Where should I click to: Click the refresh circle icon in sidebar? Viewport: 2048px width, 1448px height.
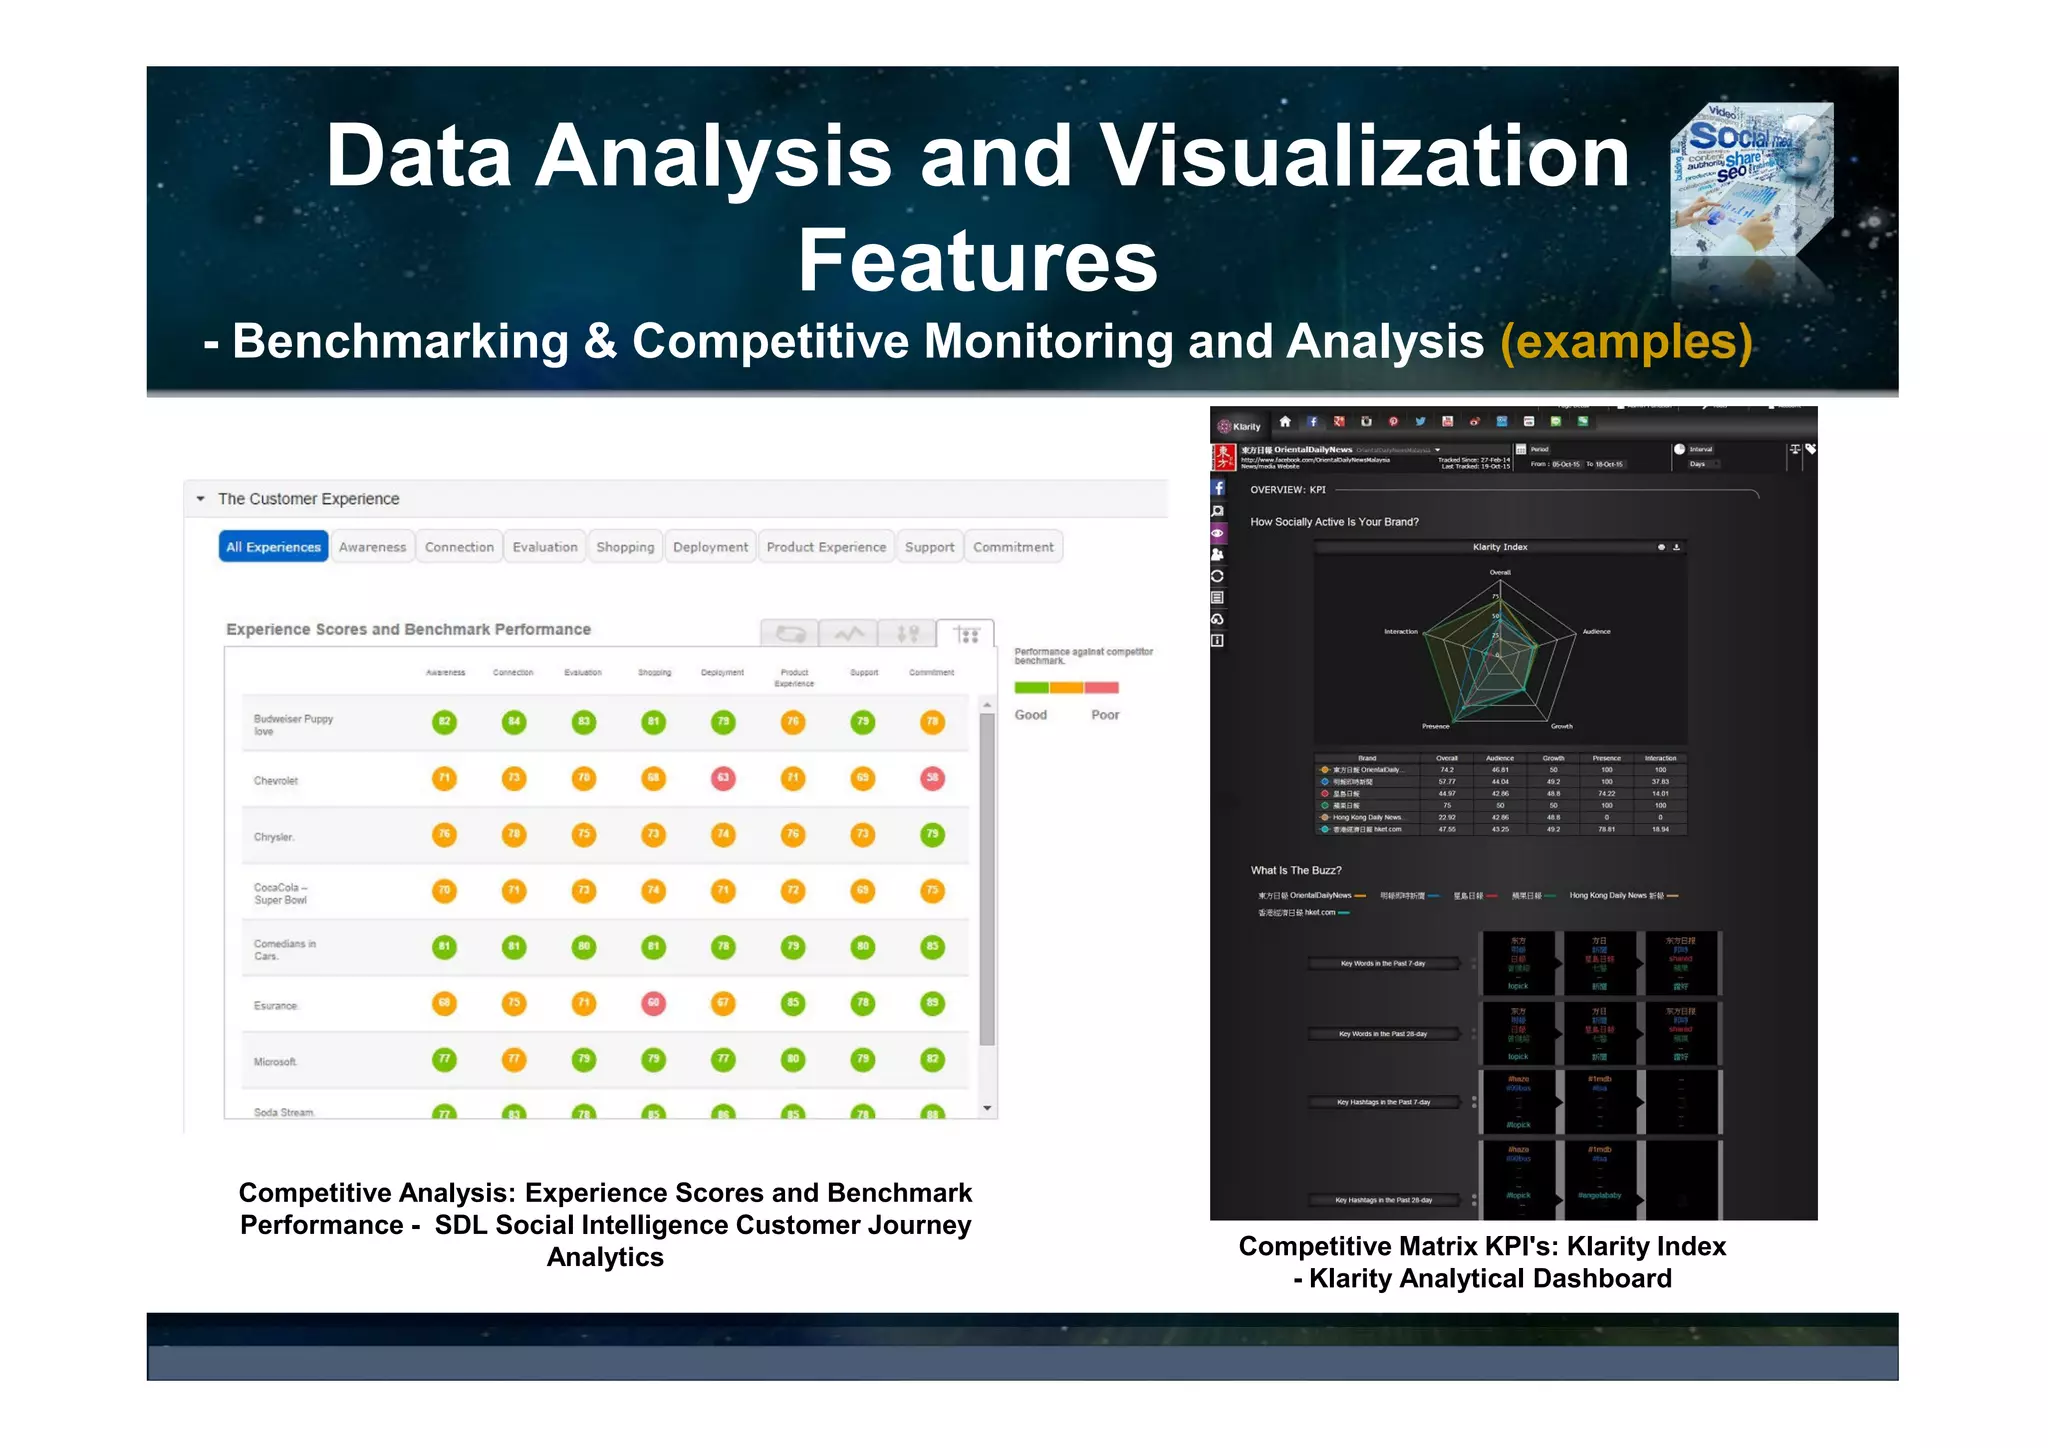click(x=1218, y=576)
